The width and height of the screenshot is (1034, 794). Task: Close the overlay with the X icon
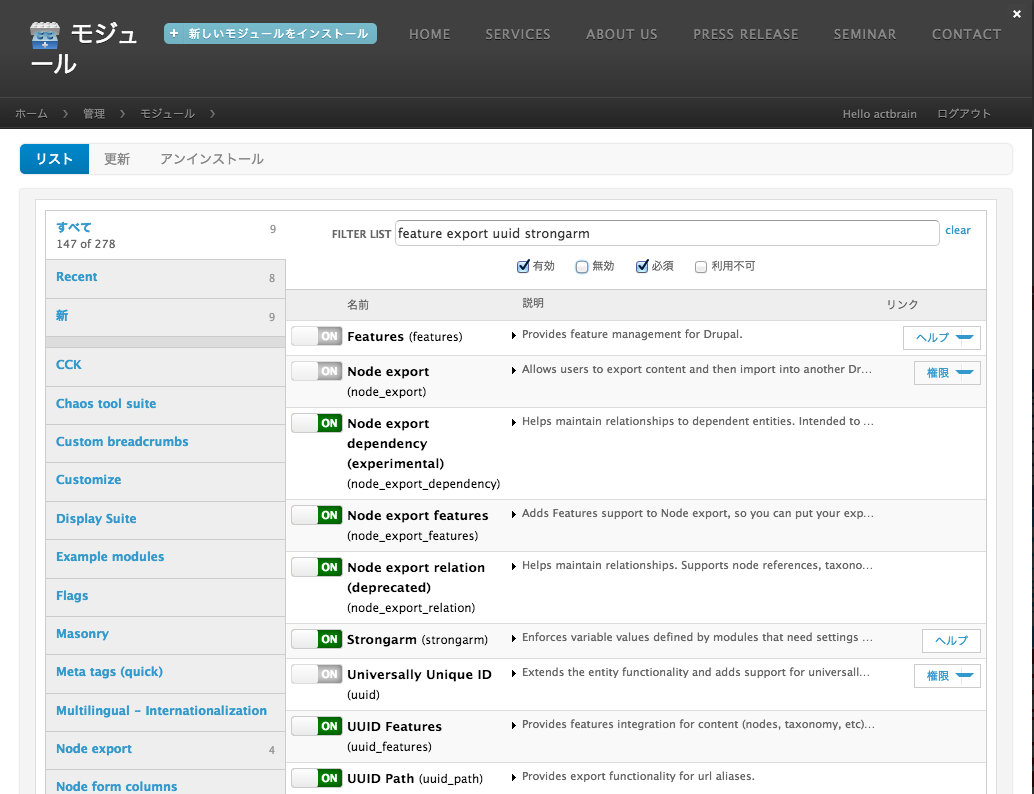pos(1017,13)
